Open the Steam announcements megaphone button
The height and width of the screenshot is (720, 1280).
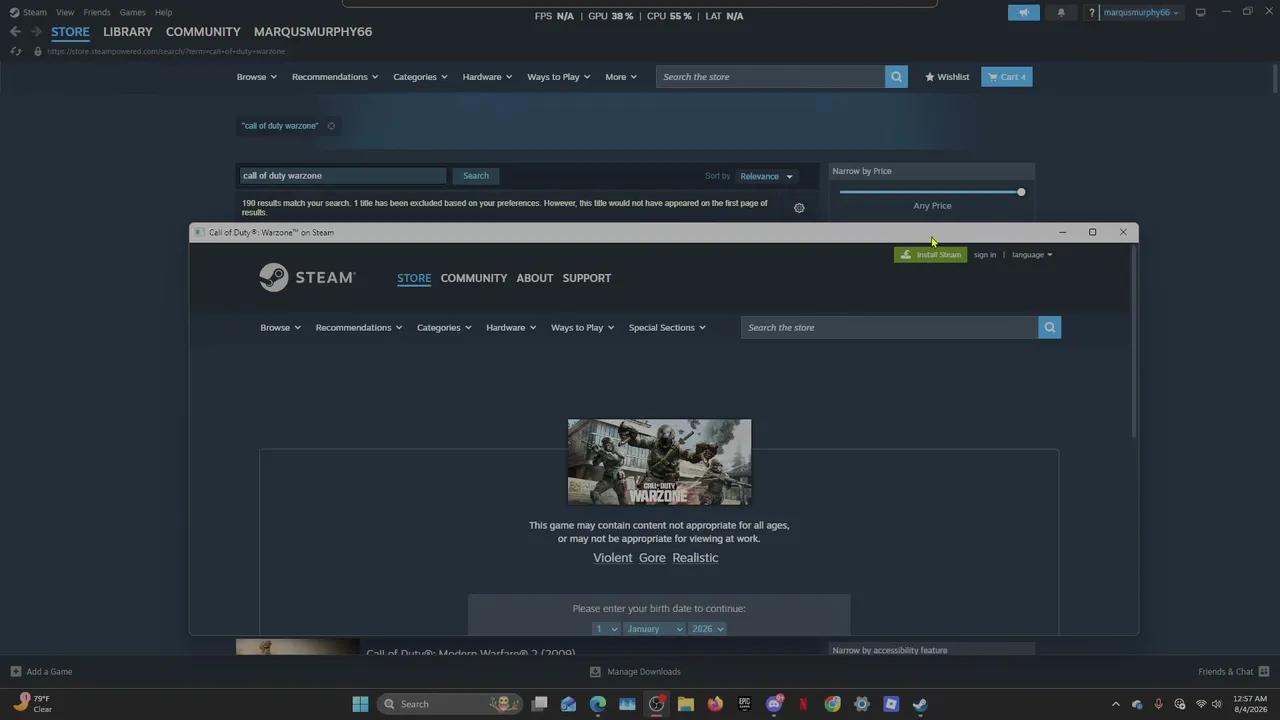pos(1023,12)
